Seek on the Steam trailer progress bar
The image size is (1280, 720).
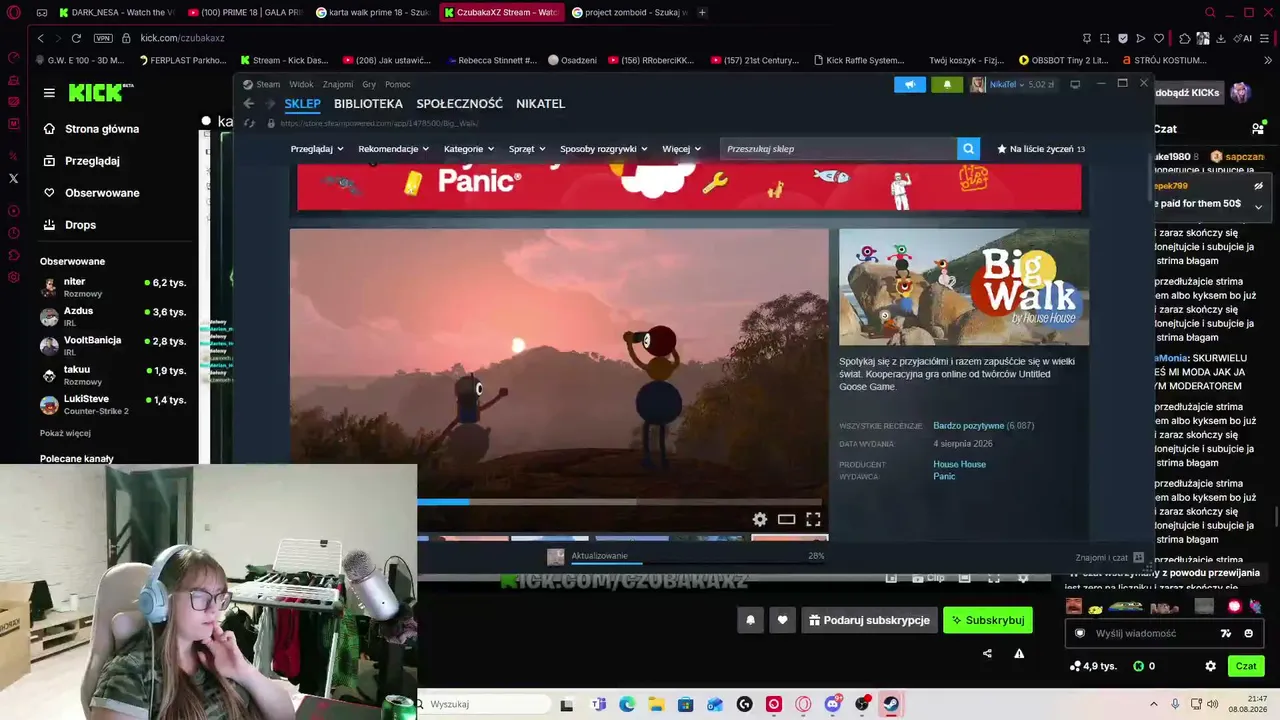coord(620,501)
